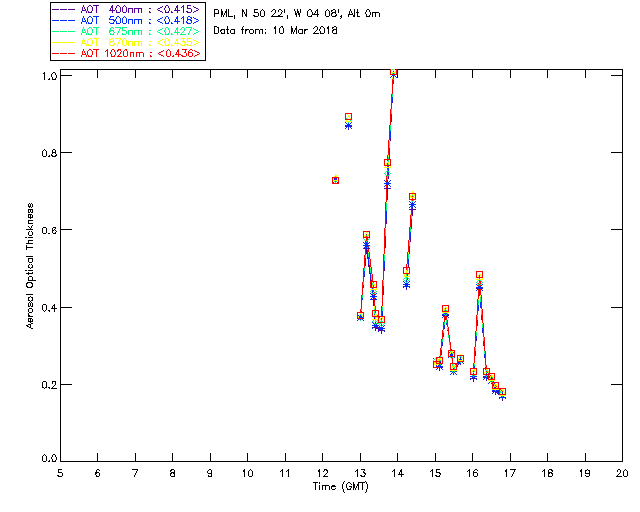Click the data marker near 0.38 at time 13

(360, 316)
